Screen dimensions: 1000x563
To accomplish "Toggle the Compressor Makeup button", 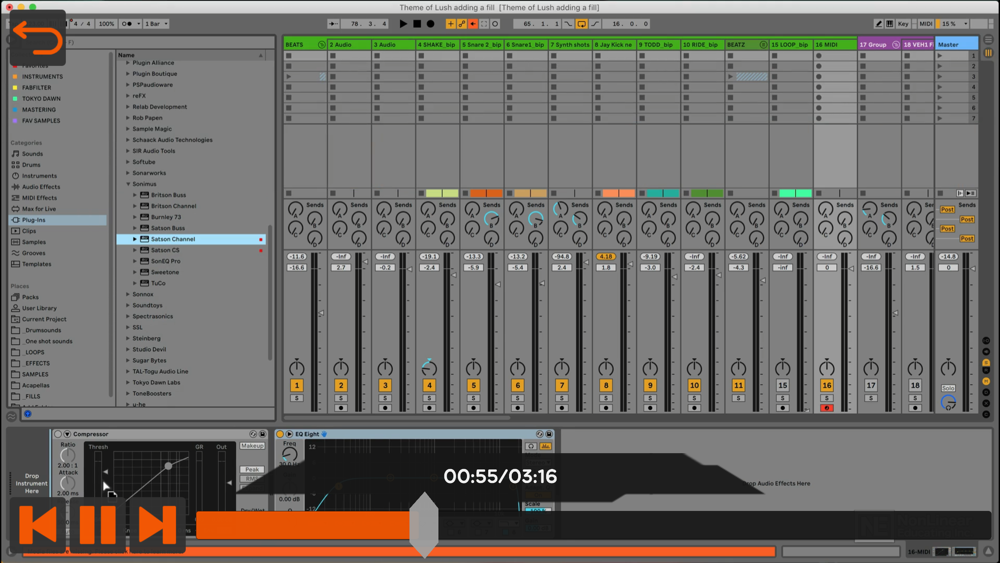I will click(x=252, y=446).
